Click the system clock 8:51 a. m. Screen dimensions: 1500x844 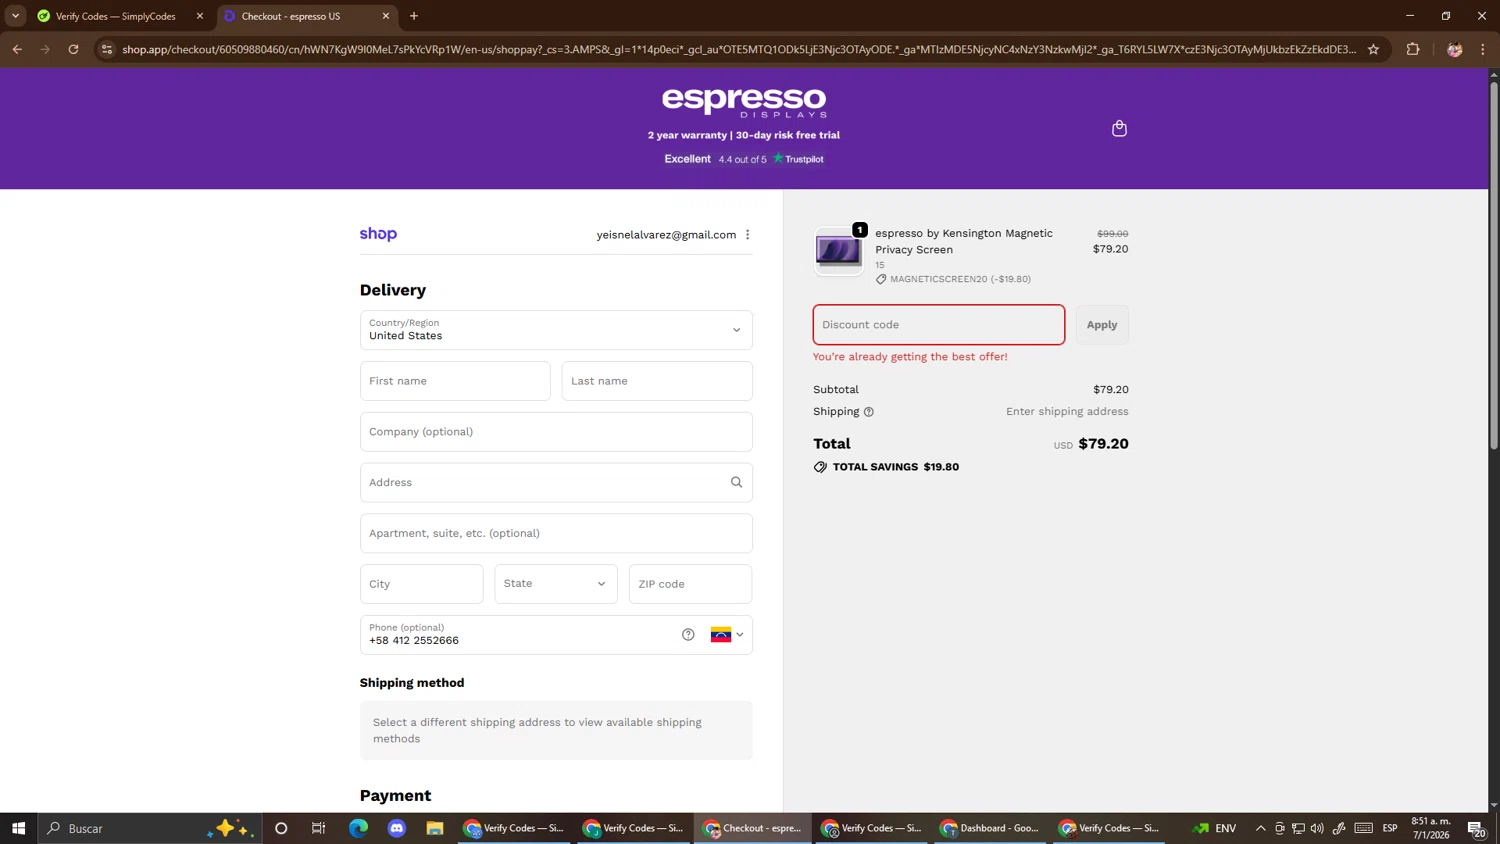(x=1430, y=828)
